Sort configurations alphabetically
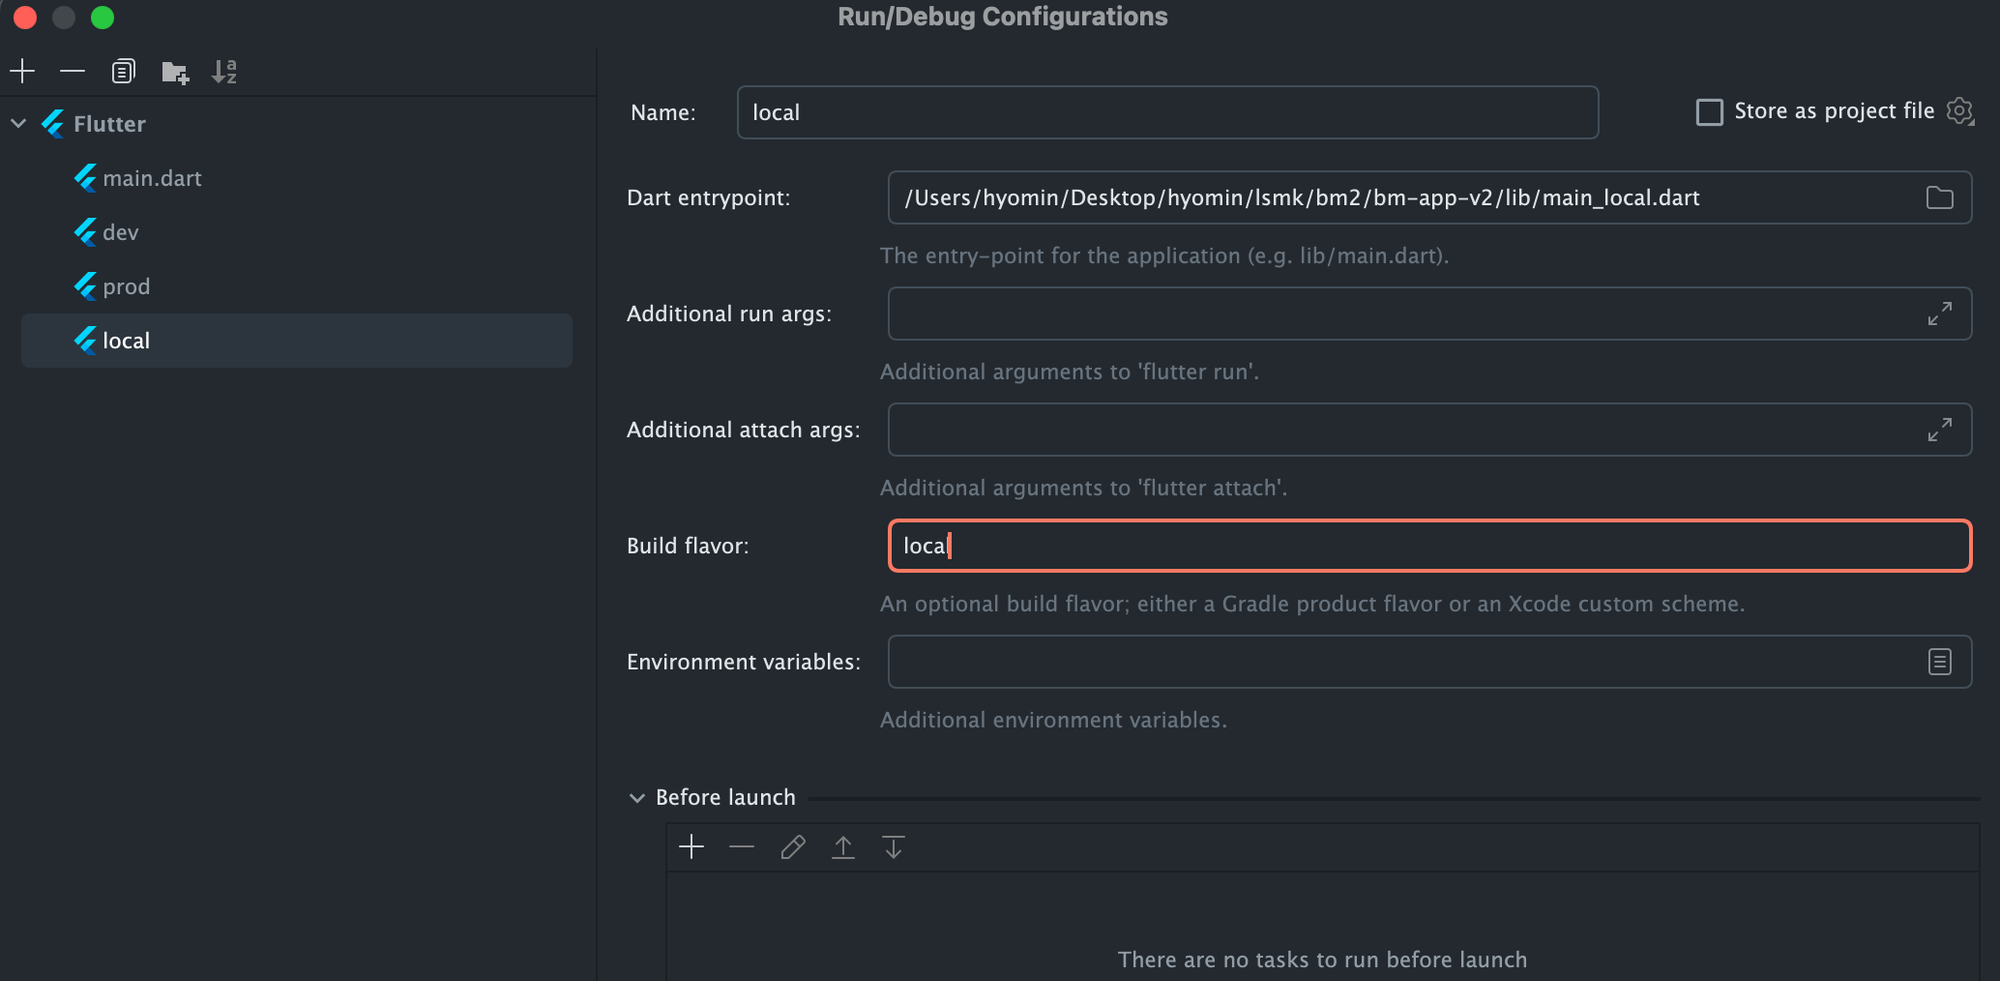 point(225,71)
